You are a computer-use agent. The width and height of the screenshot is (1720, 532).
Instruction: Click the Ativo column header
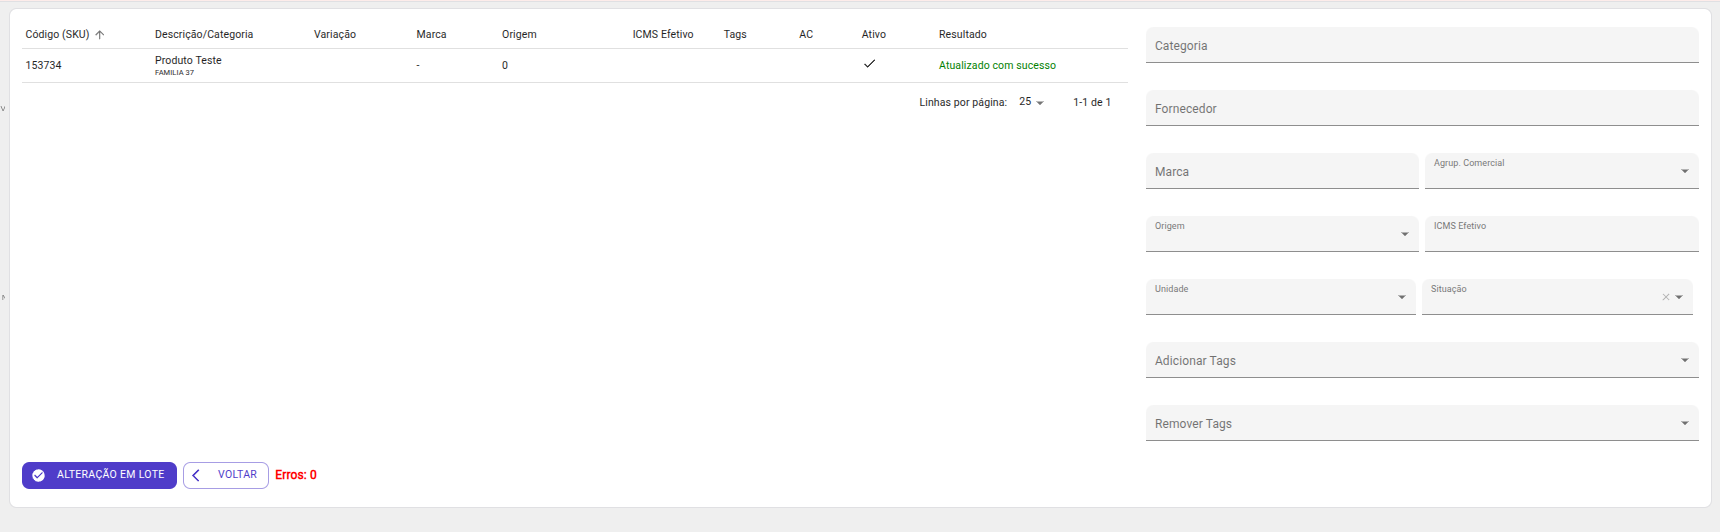click(x=874, y=35)
